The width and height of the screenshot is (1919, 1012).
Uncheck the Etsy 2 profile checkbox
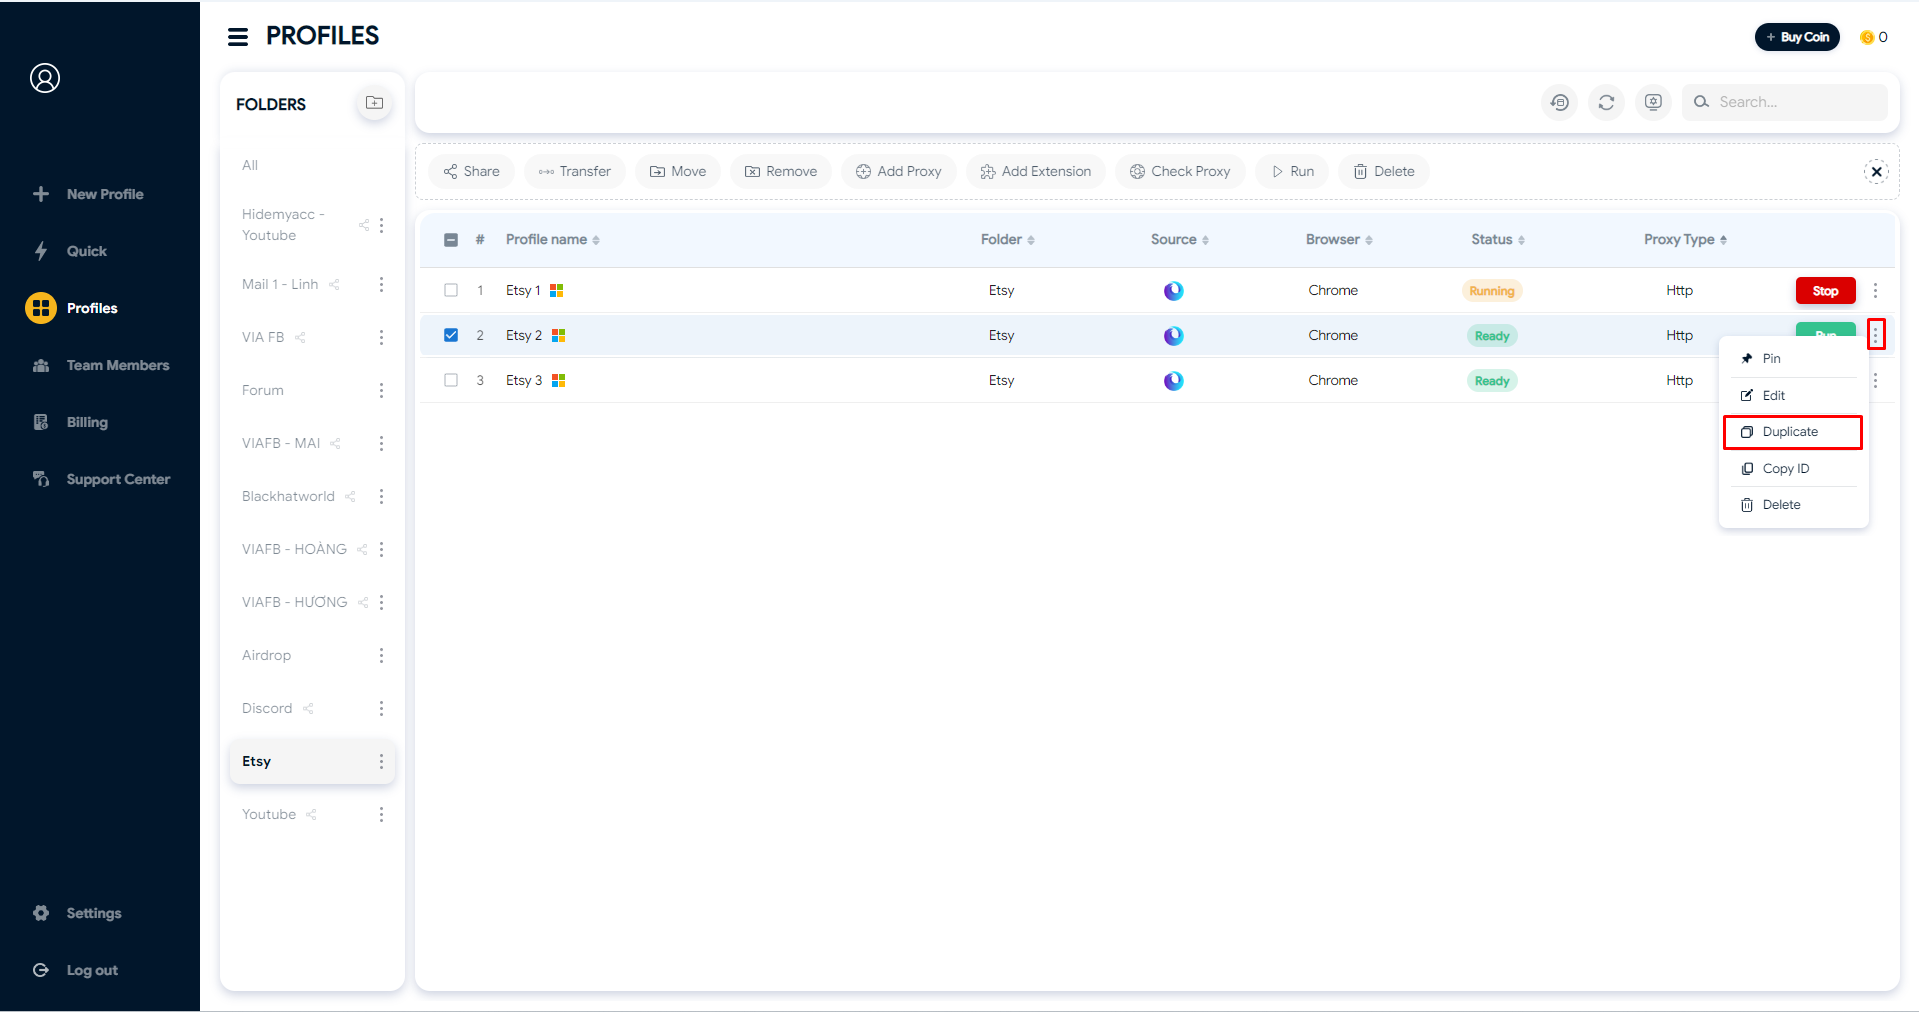(x=451, y=336)
